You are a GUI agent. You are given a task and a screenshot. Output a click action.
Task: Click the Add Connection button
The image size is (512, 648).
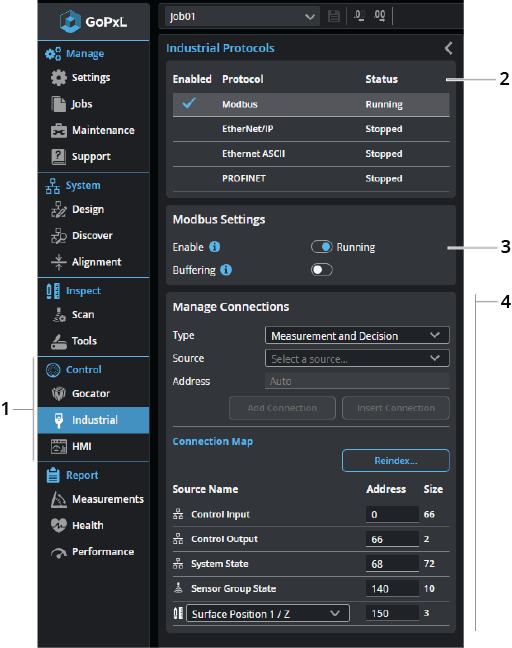coord(282,408)
